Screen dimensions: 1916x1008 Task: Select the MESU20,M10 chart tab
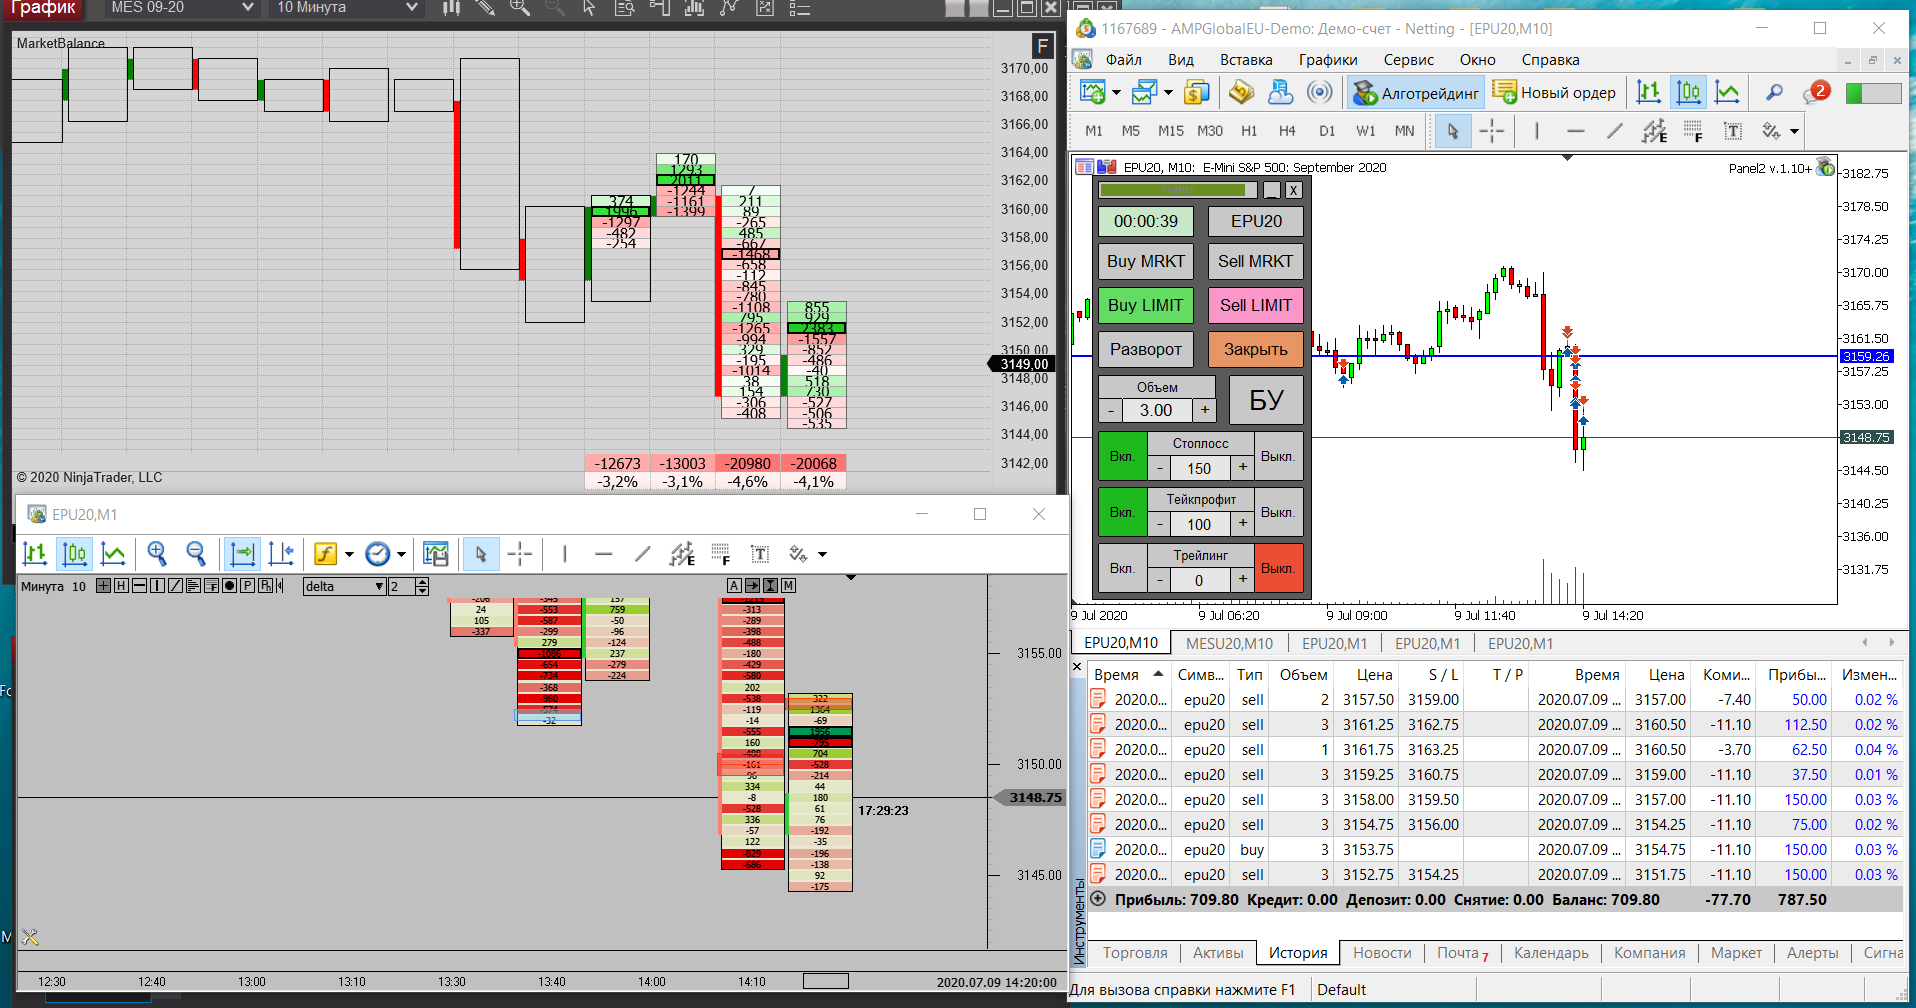(x=1229, y=643)
